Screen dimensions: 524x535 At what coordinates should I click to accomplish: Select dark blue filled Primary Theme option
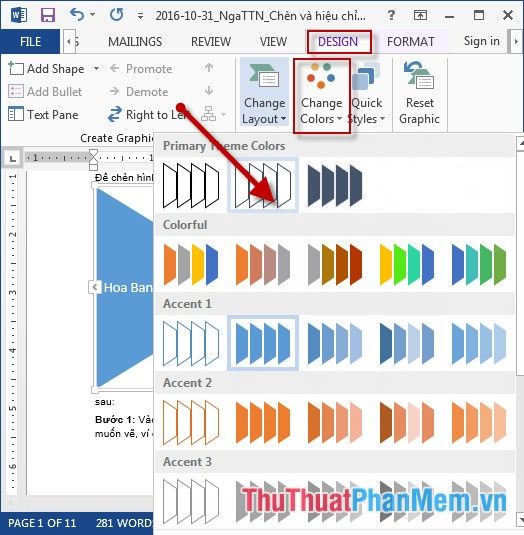335,185
